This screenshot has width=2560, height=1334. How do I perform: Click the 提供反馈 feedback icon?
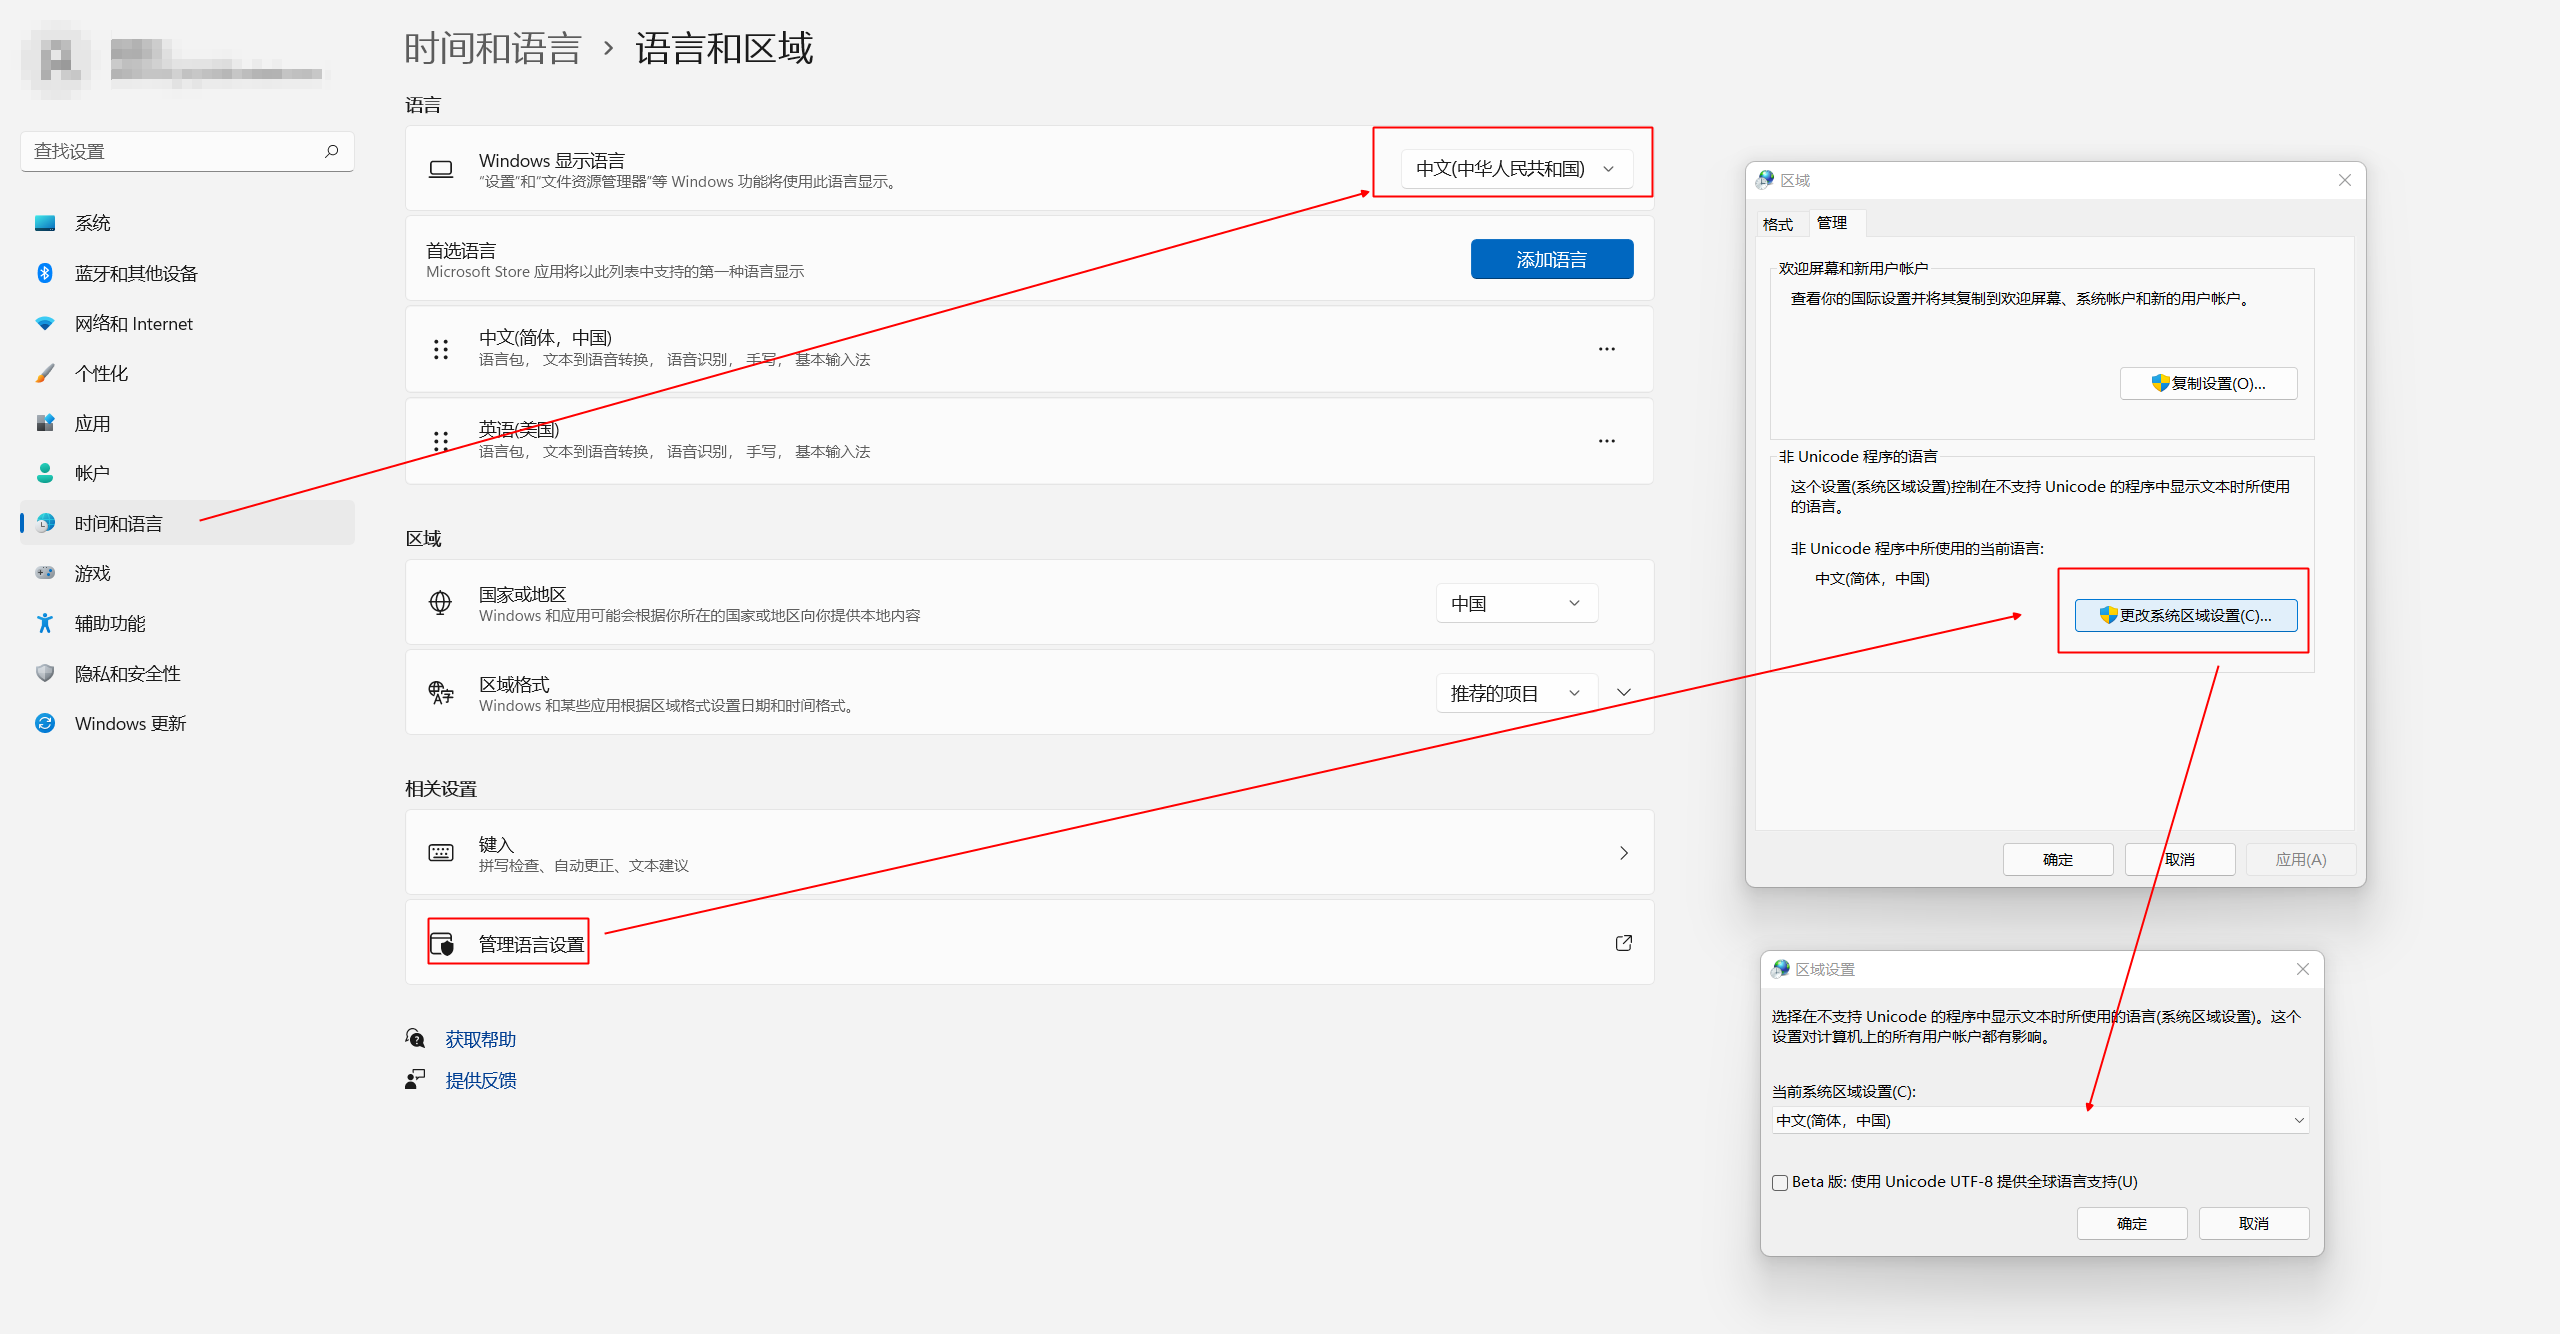click(416, 1079)
